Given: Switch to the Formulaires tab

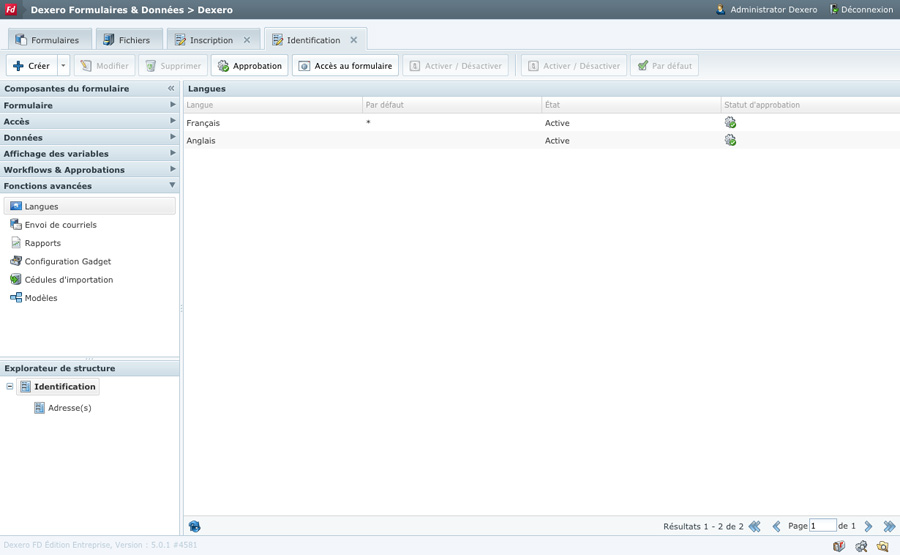Looking at the screenshot, I should click(x=48, y=40).
